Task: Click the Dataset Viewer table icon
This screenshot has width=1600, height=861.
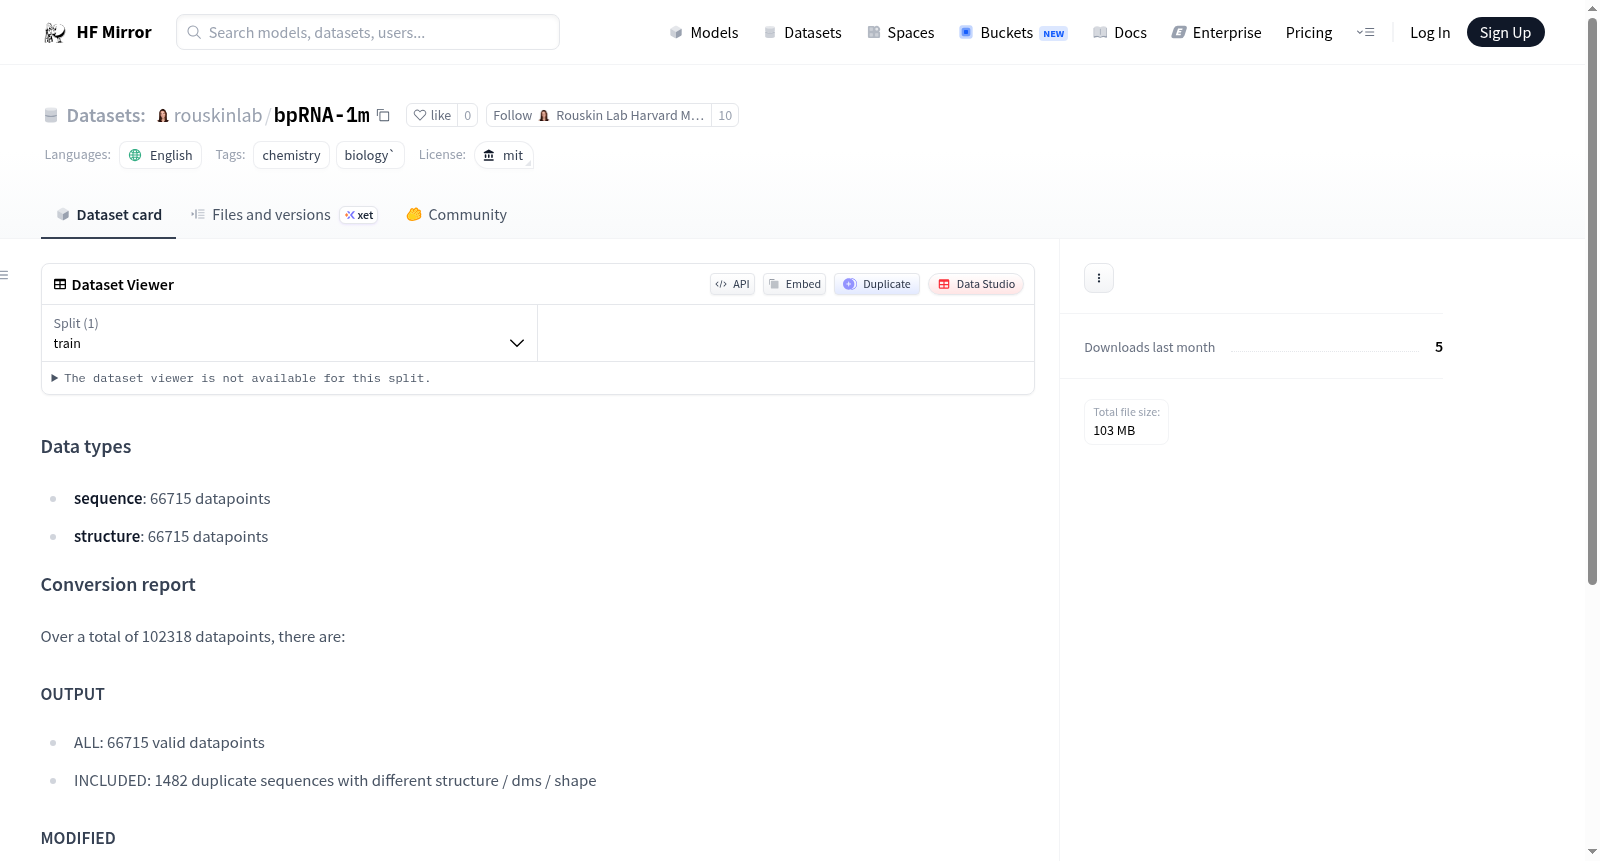Action: (60, 285)
